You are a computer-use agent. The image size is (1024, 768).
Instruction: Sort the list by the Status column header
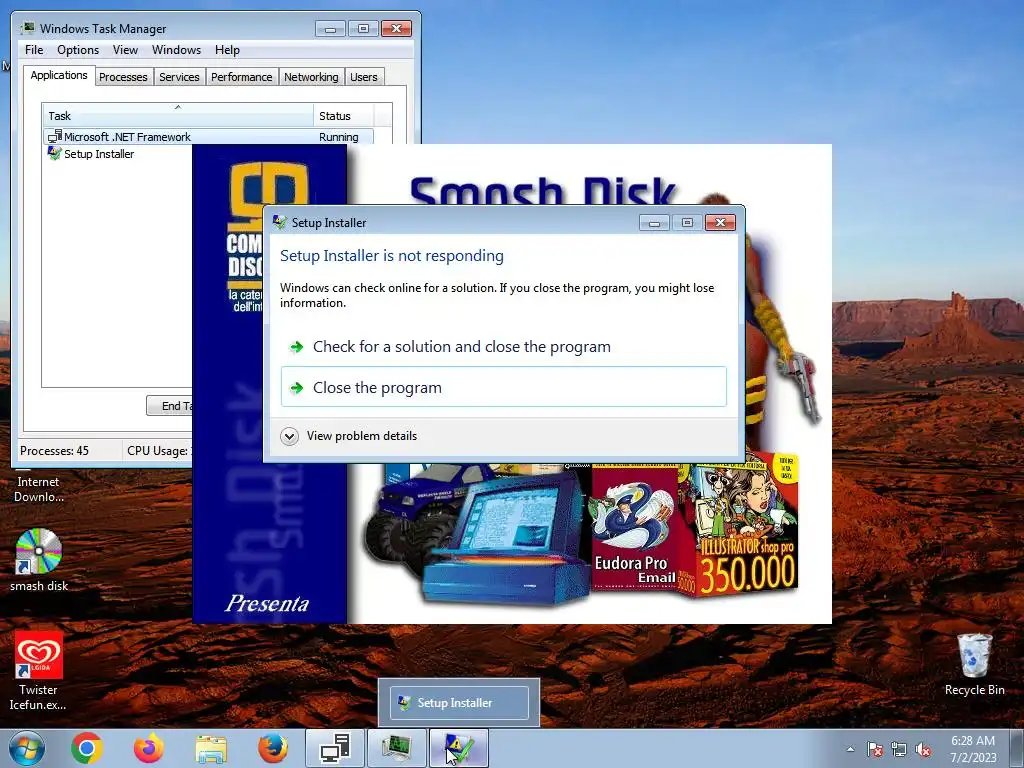pyautogui.click(x=343, y=116)
